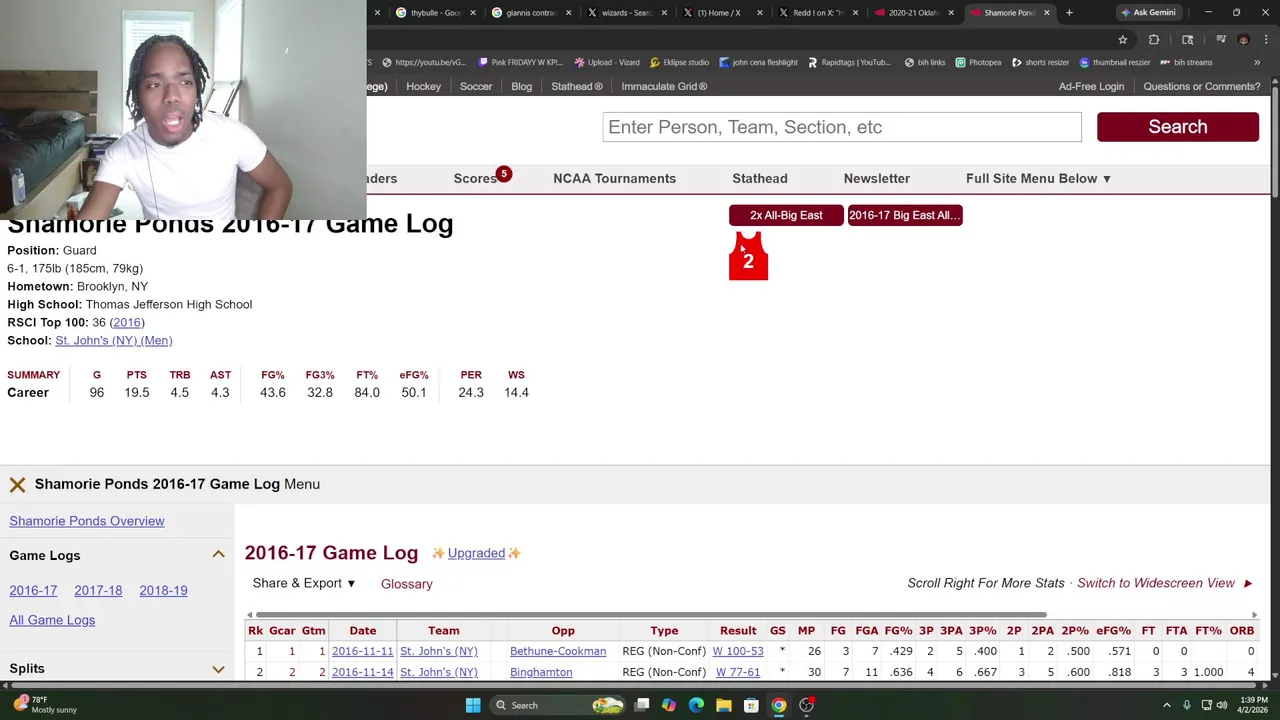
Task: Open the Soccer site link
Action: [476, 86]
